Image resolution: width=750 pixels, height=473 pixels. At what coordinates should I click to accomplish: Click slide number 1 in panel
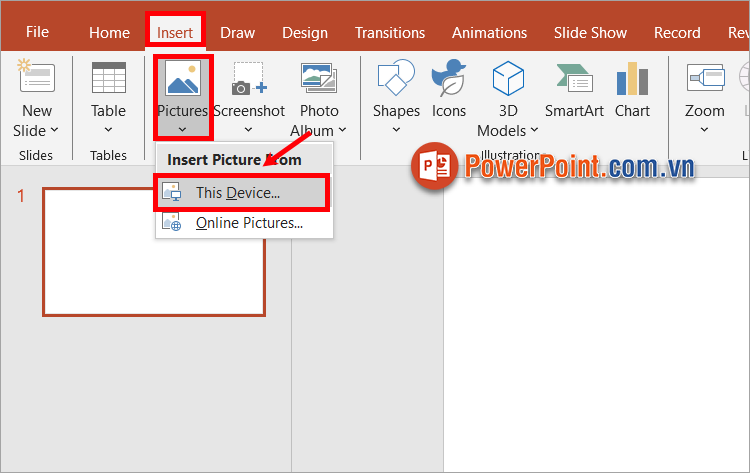(21, 196)
